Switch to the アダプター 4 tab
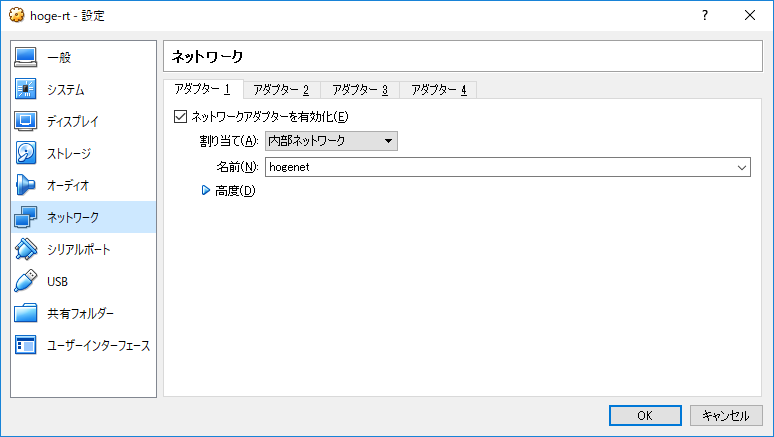This screenshot has width=774, height=437. click(x=438, y=90)
